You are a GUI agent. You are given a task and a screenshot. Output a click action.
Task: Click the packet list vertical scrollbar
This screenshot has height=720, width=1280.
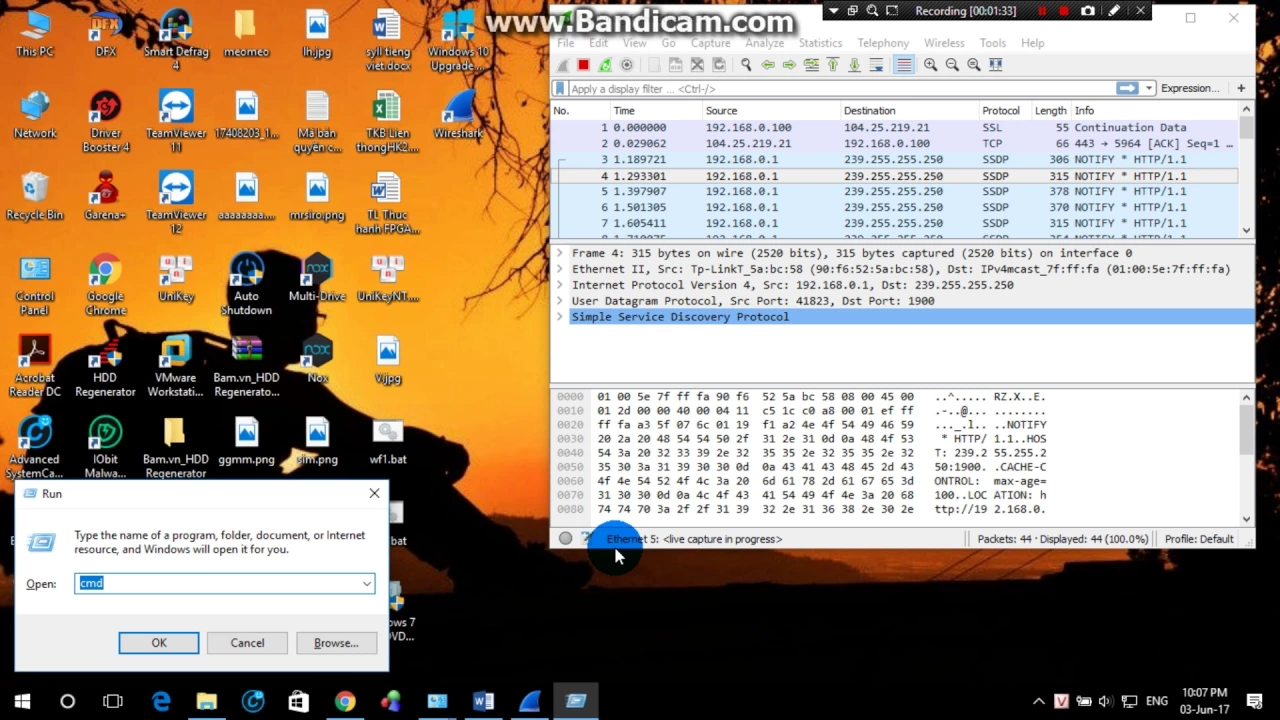point(1246,170)
